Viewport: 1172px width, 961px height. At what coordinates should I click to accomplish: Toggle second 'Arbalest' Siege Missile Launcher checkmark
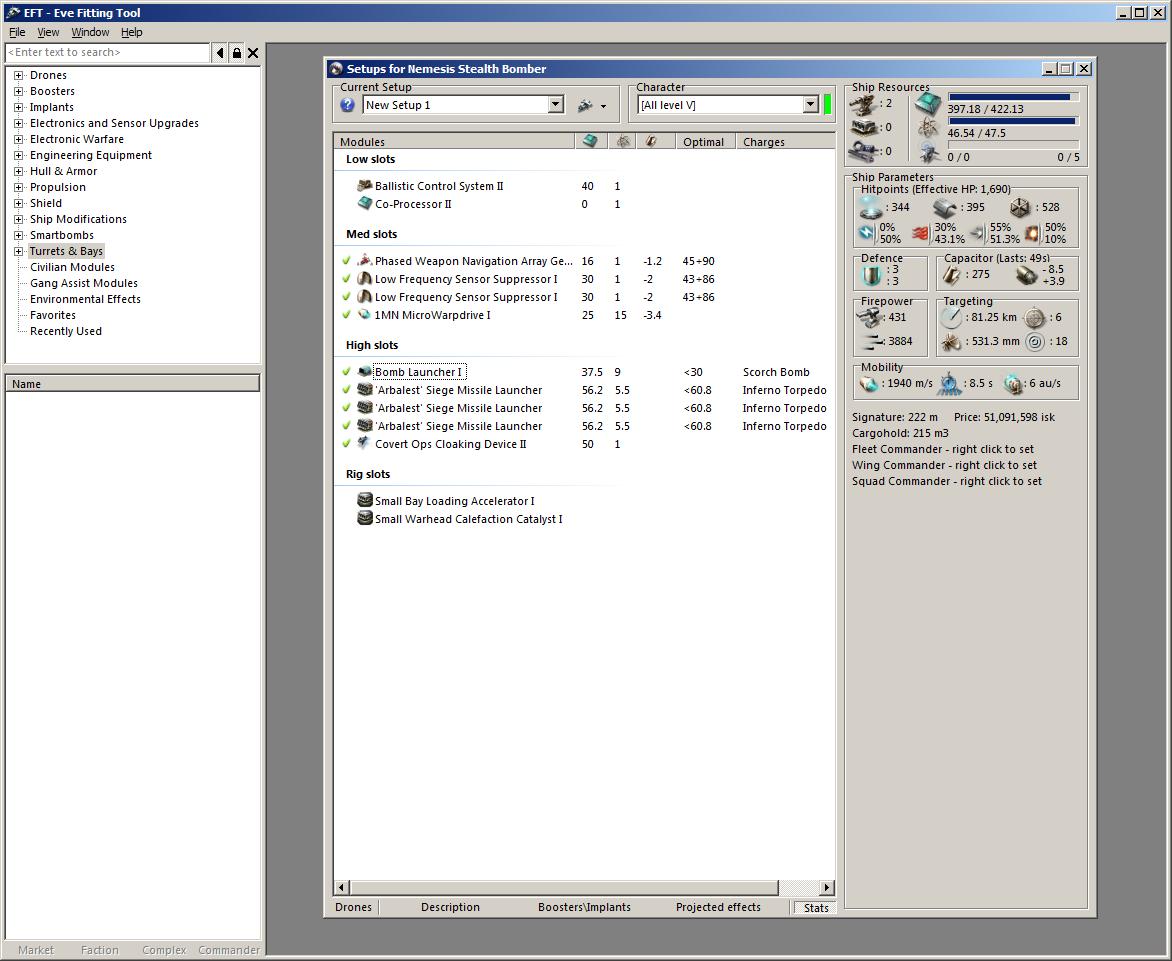[x=346, y=407]
